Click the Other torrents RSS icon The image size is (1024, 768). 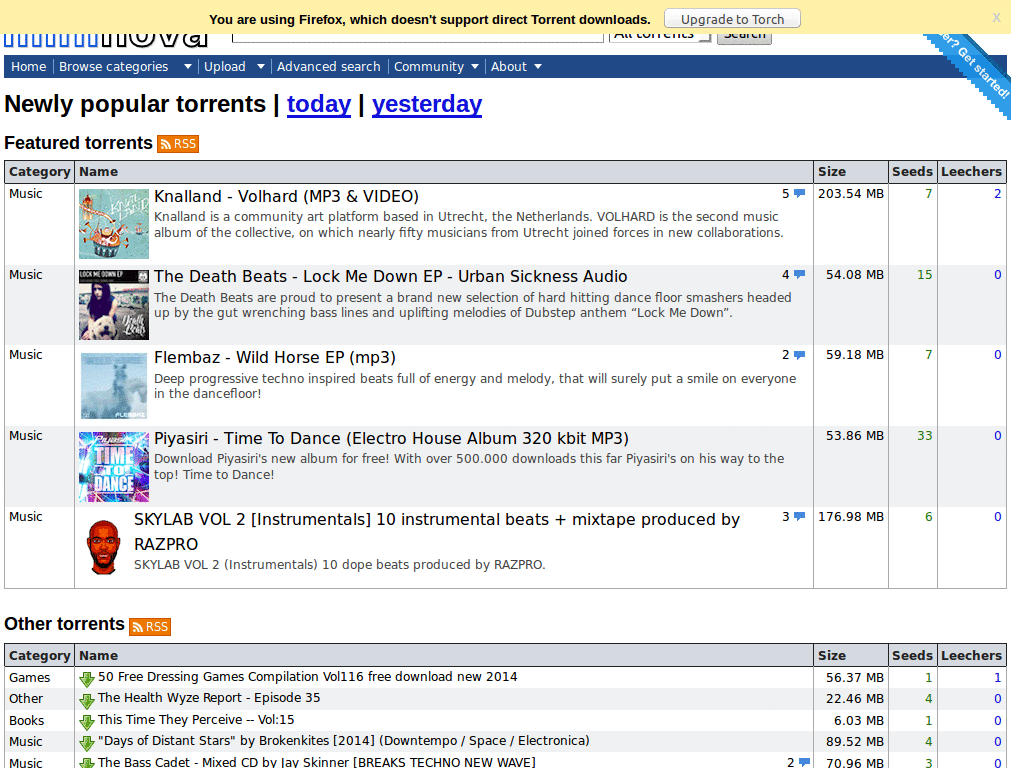point(150,626)
